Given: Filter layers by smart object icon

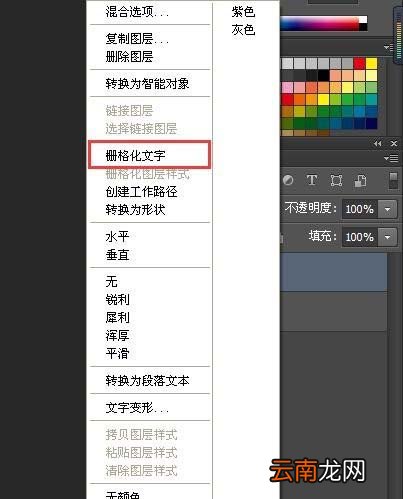Looking at the screenshot, I should click(360, 181).
